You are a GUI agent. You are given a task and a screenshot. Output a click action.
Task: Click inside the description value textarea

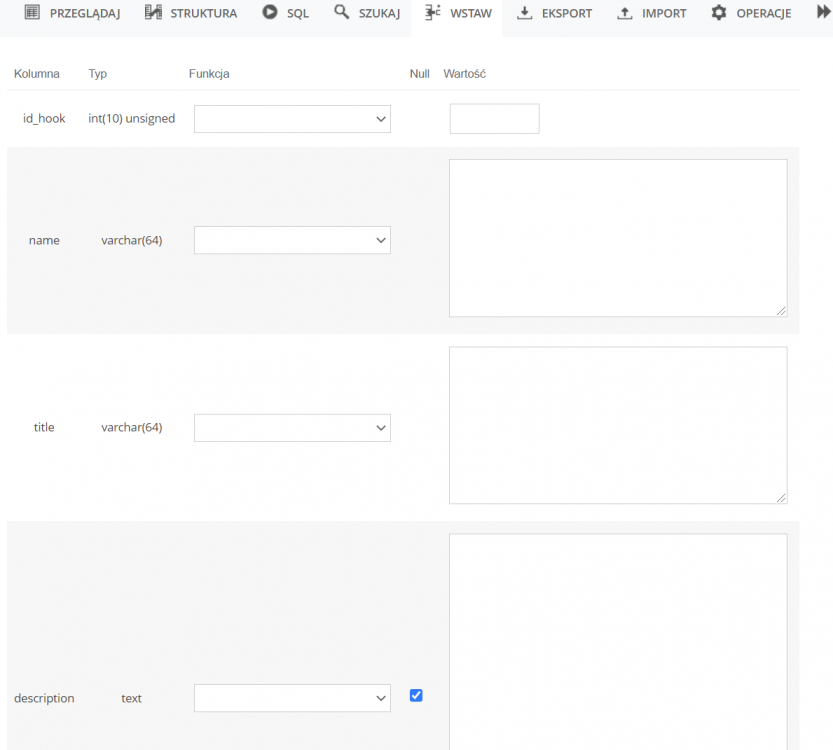(x=617, y=640)
